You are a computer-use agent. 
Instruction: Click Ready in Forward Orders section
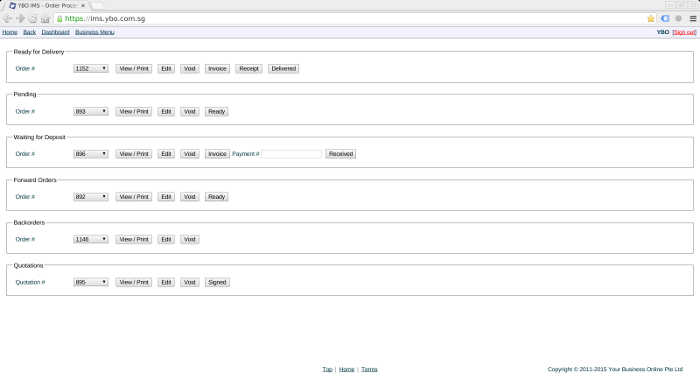[217, 197]
